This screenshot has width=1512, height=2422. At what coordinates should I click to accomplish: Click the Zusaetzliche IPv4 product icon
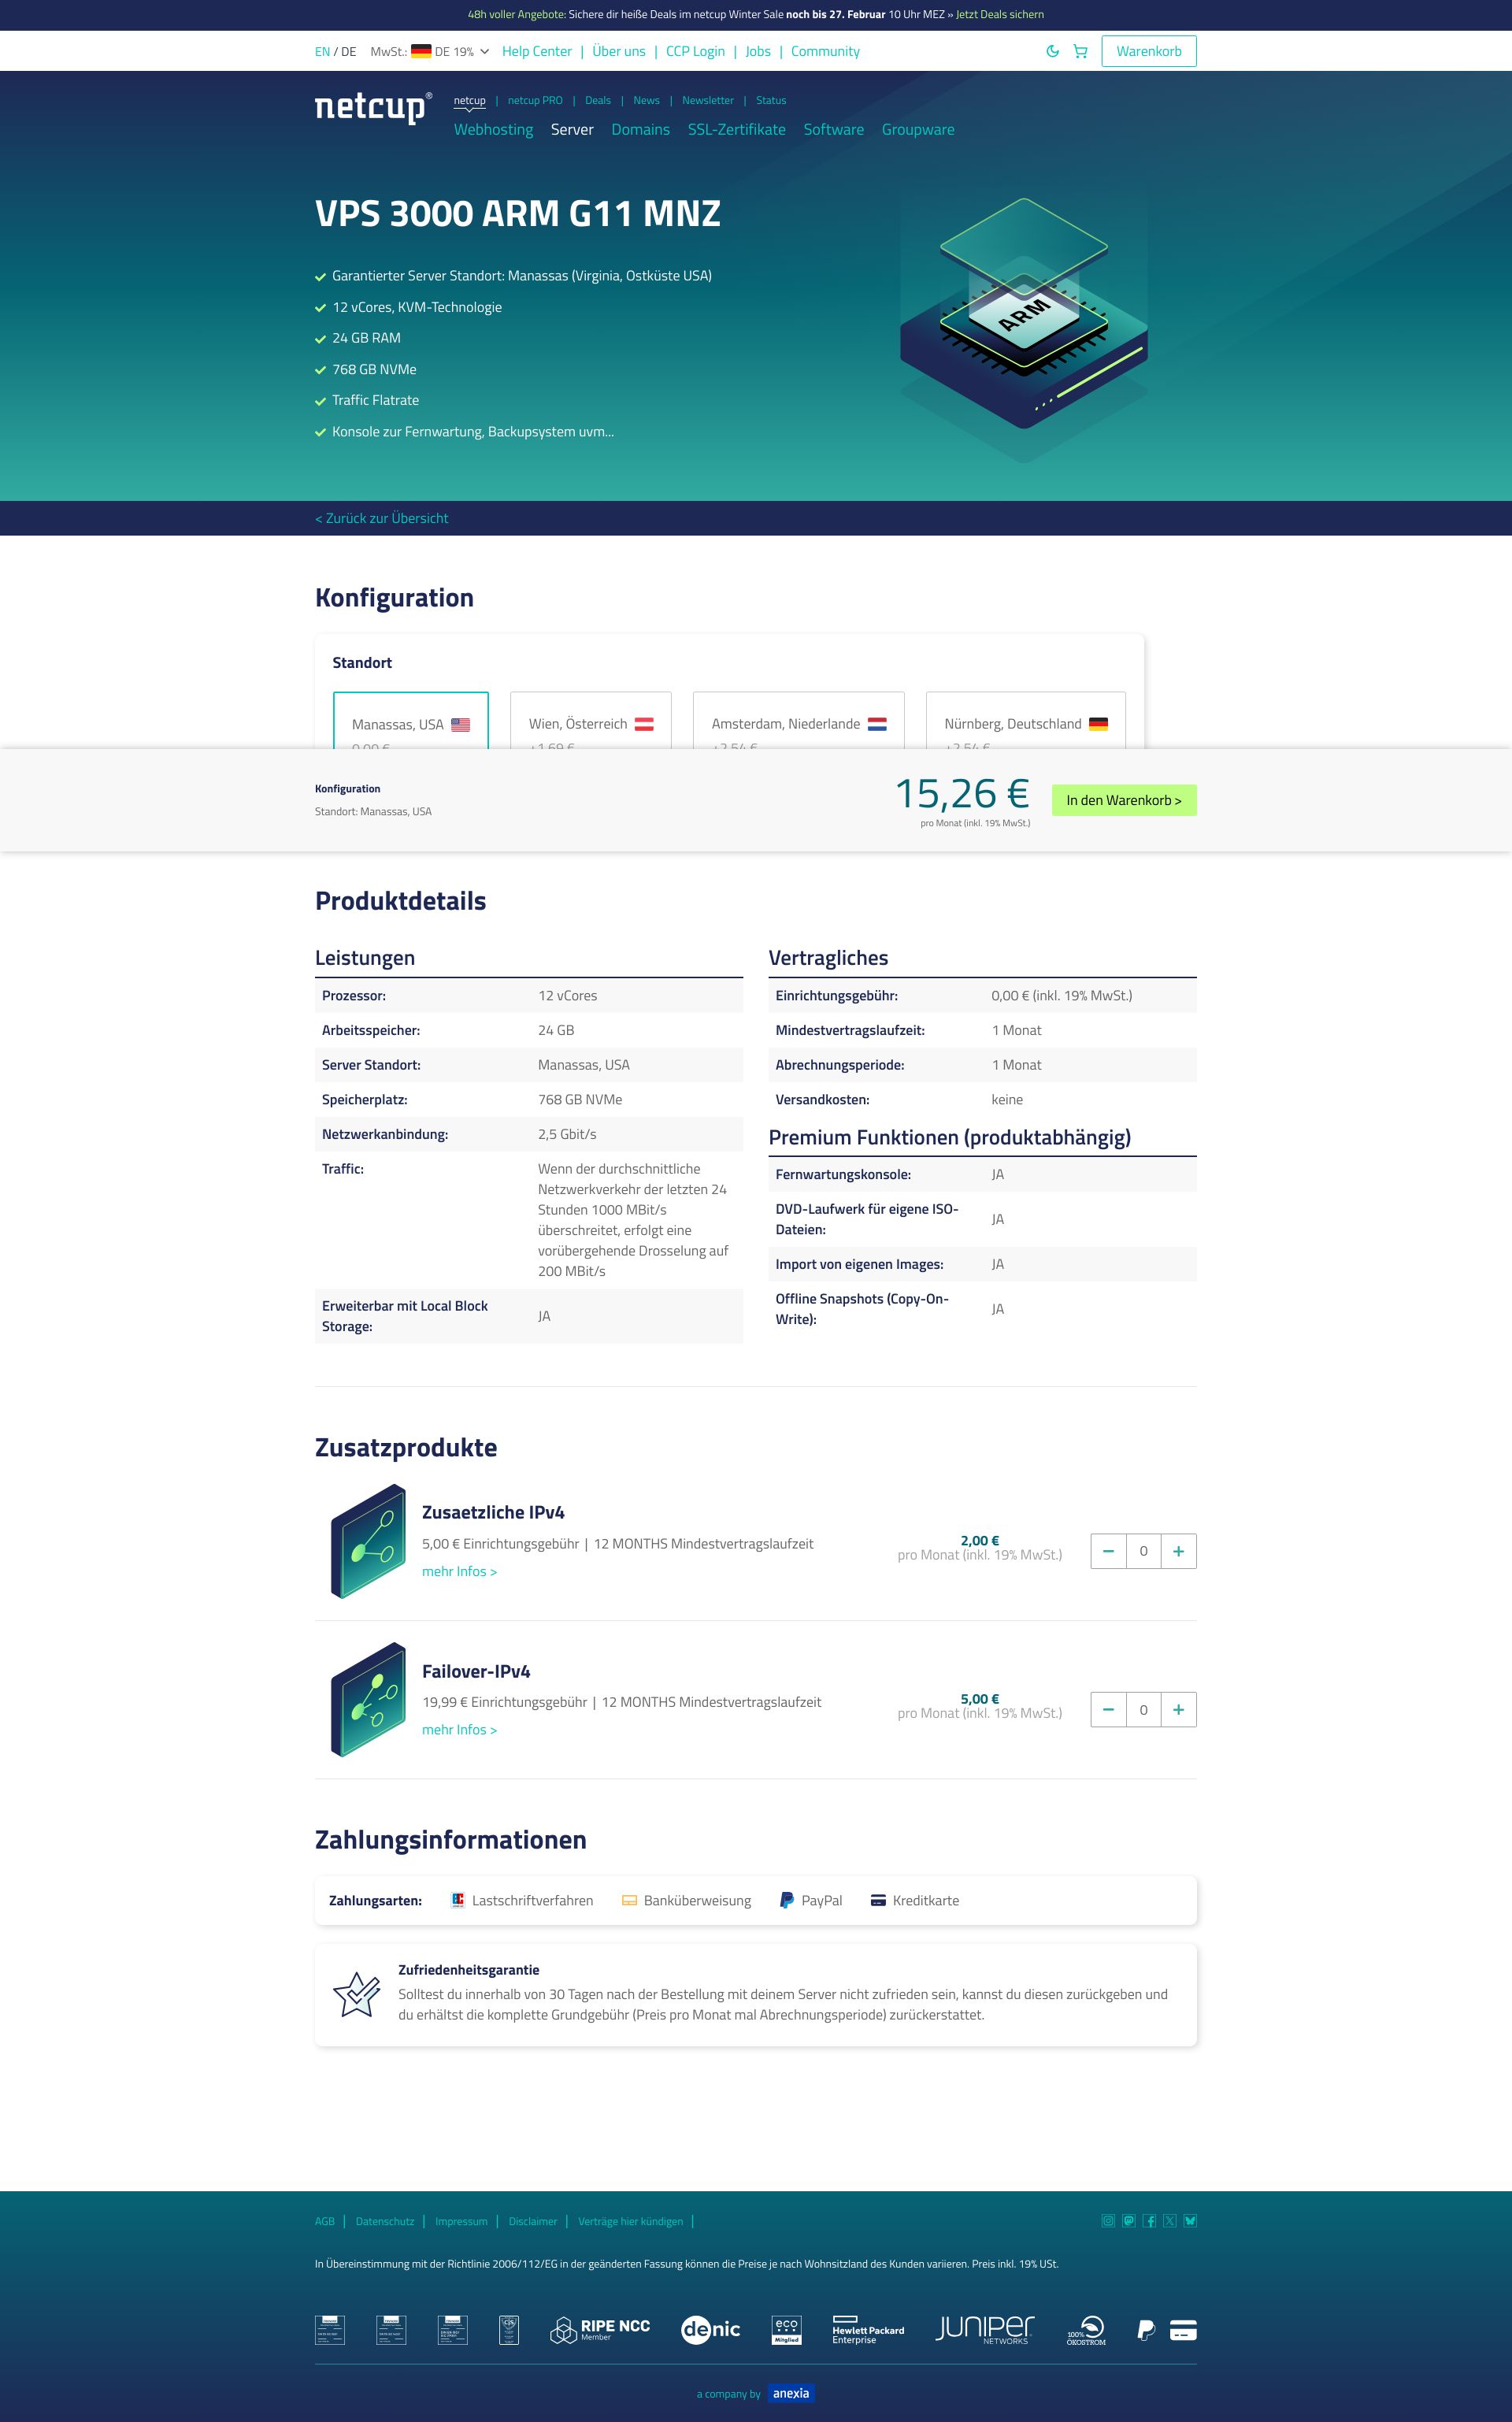tap(368, 1541)
